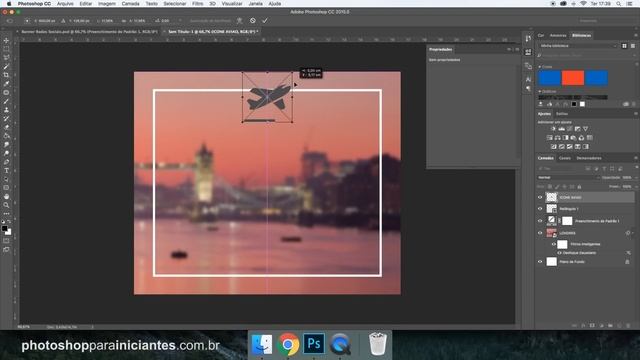Switch to the Amostras tab
The image size is (640, 360).
pyautogui.click(x=558, y=36)
